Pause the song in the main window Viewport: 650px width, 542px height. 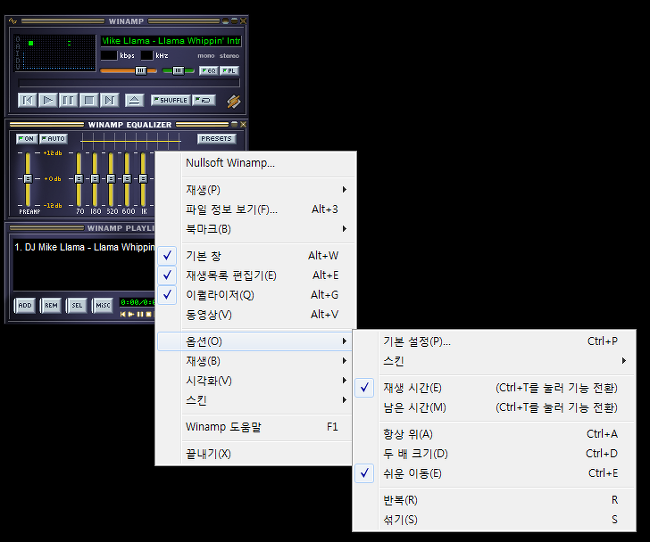pos(68,100)
